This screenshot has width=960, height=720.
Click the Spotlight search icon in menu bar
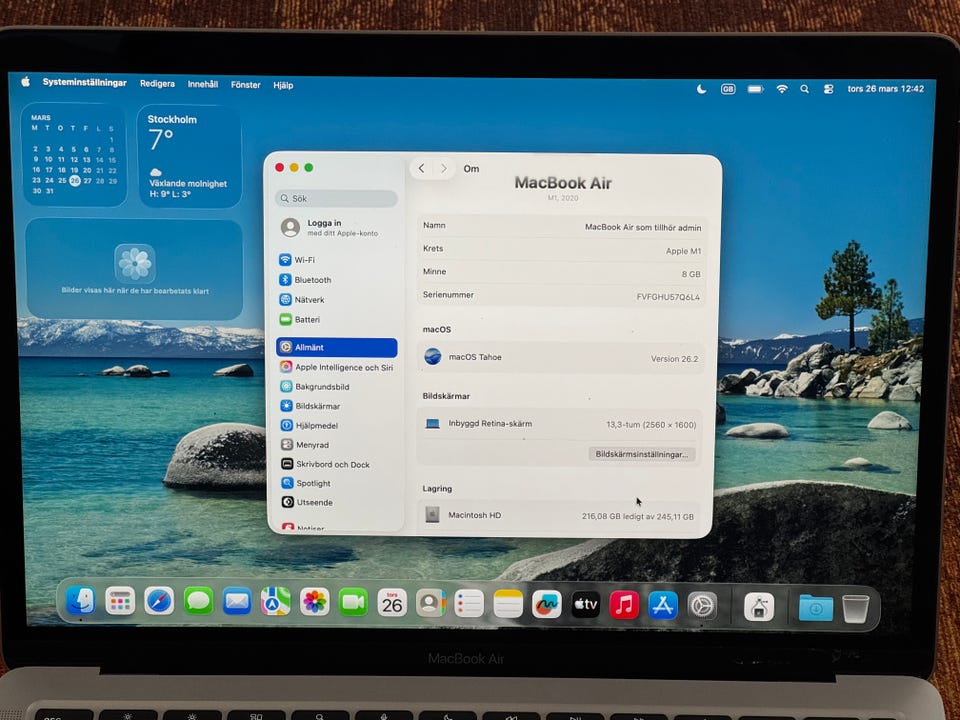(804, 89)
